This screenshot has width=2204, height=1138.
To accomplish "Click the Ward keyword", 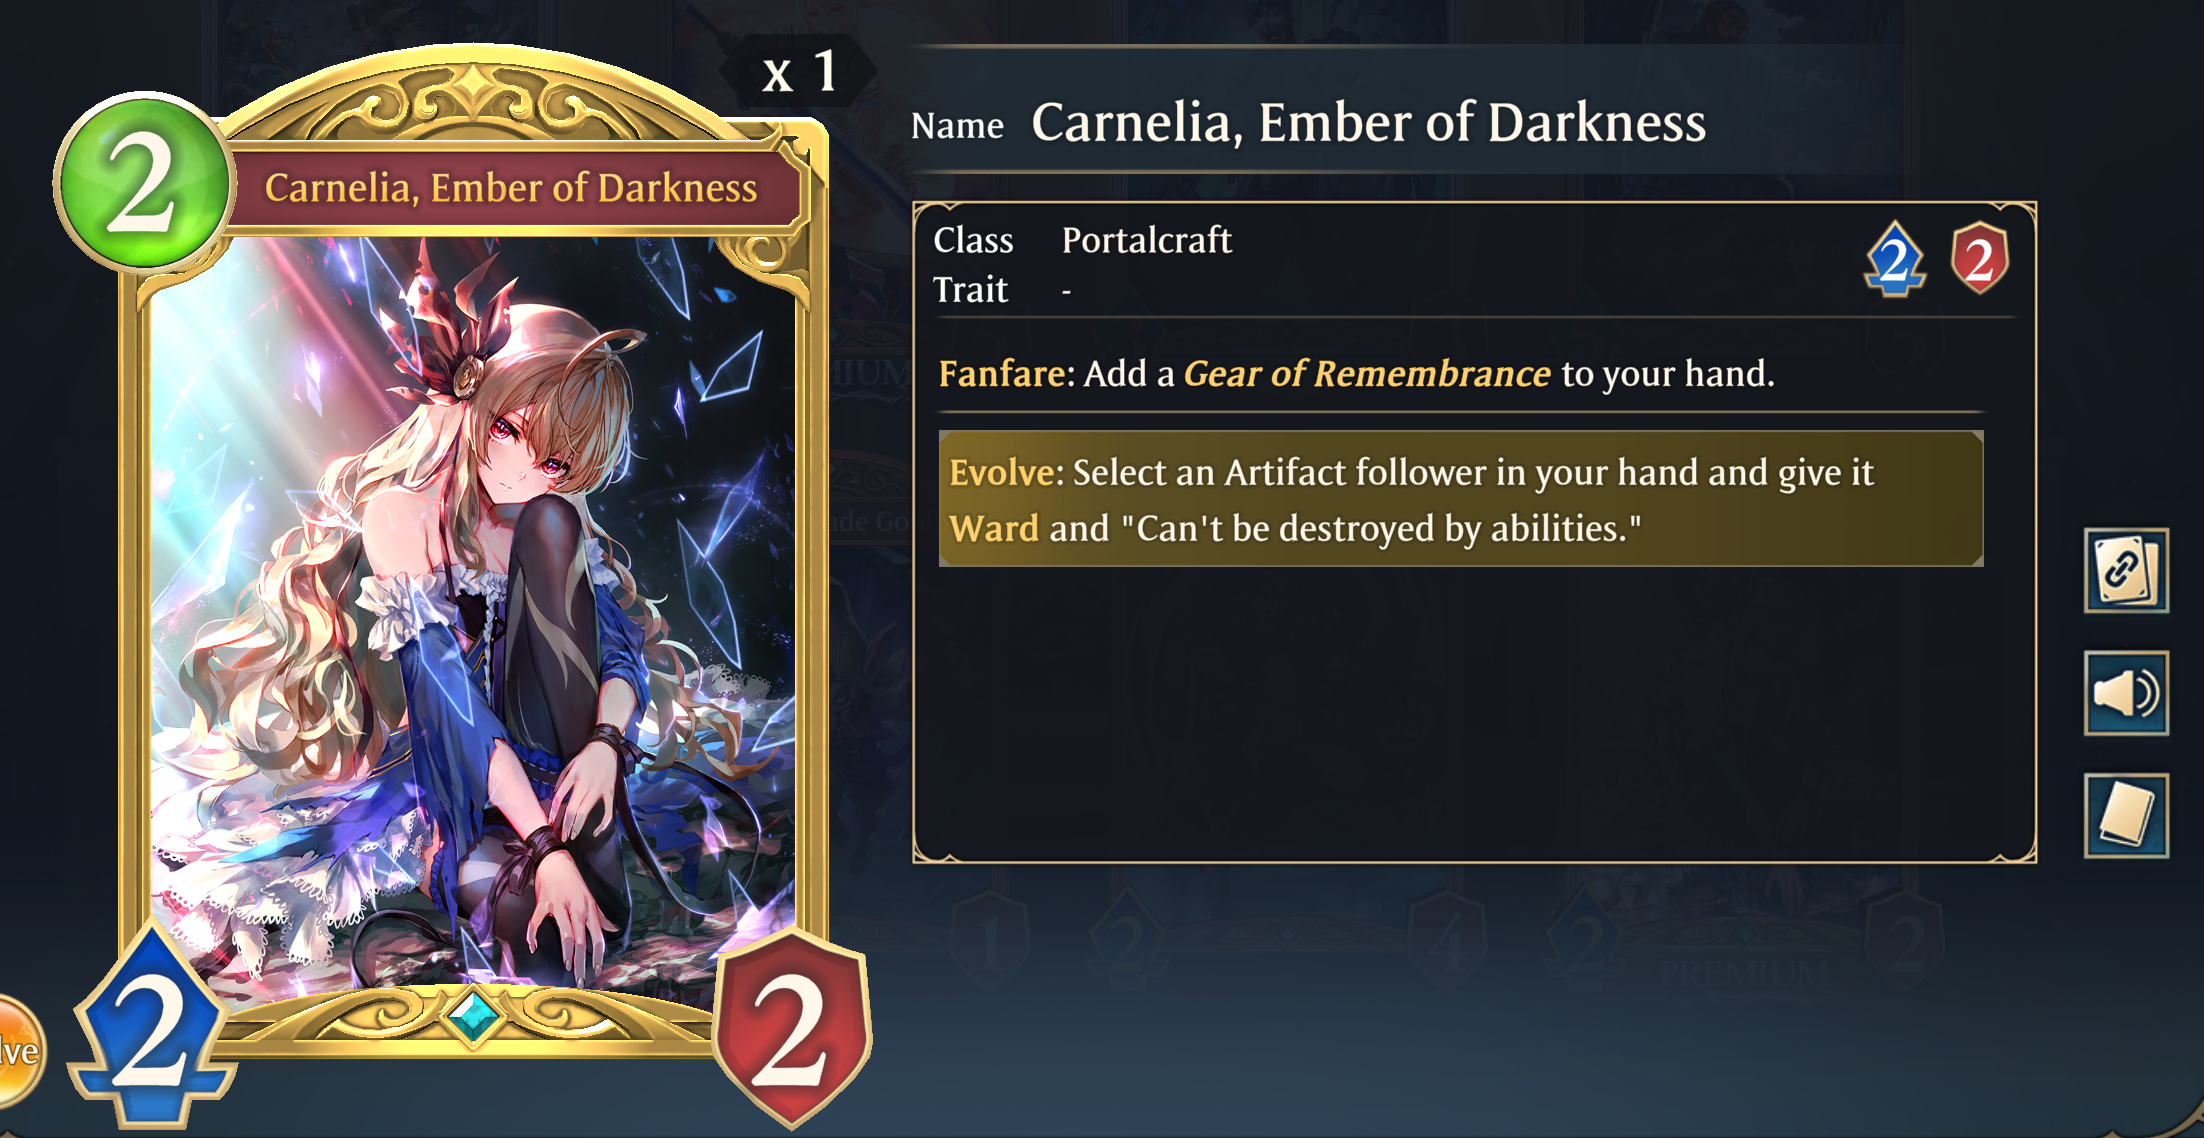I will [994, 528].
